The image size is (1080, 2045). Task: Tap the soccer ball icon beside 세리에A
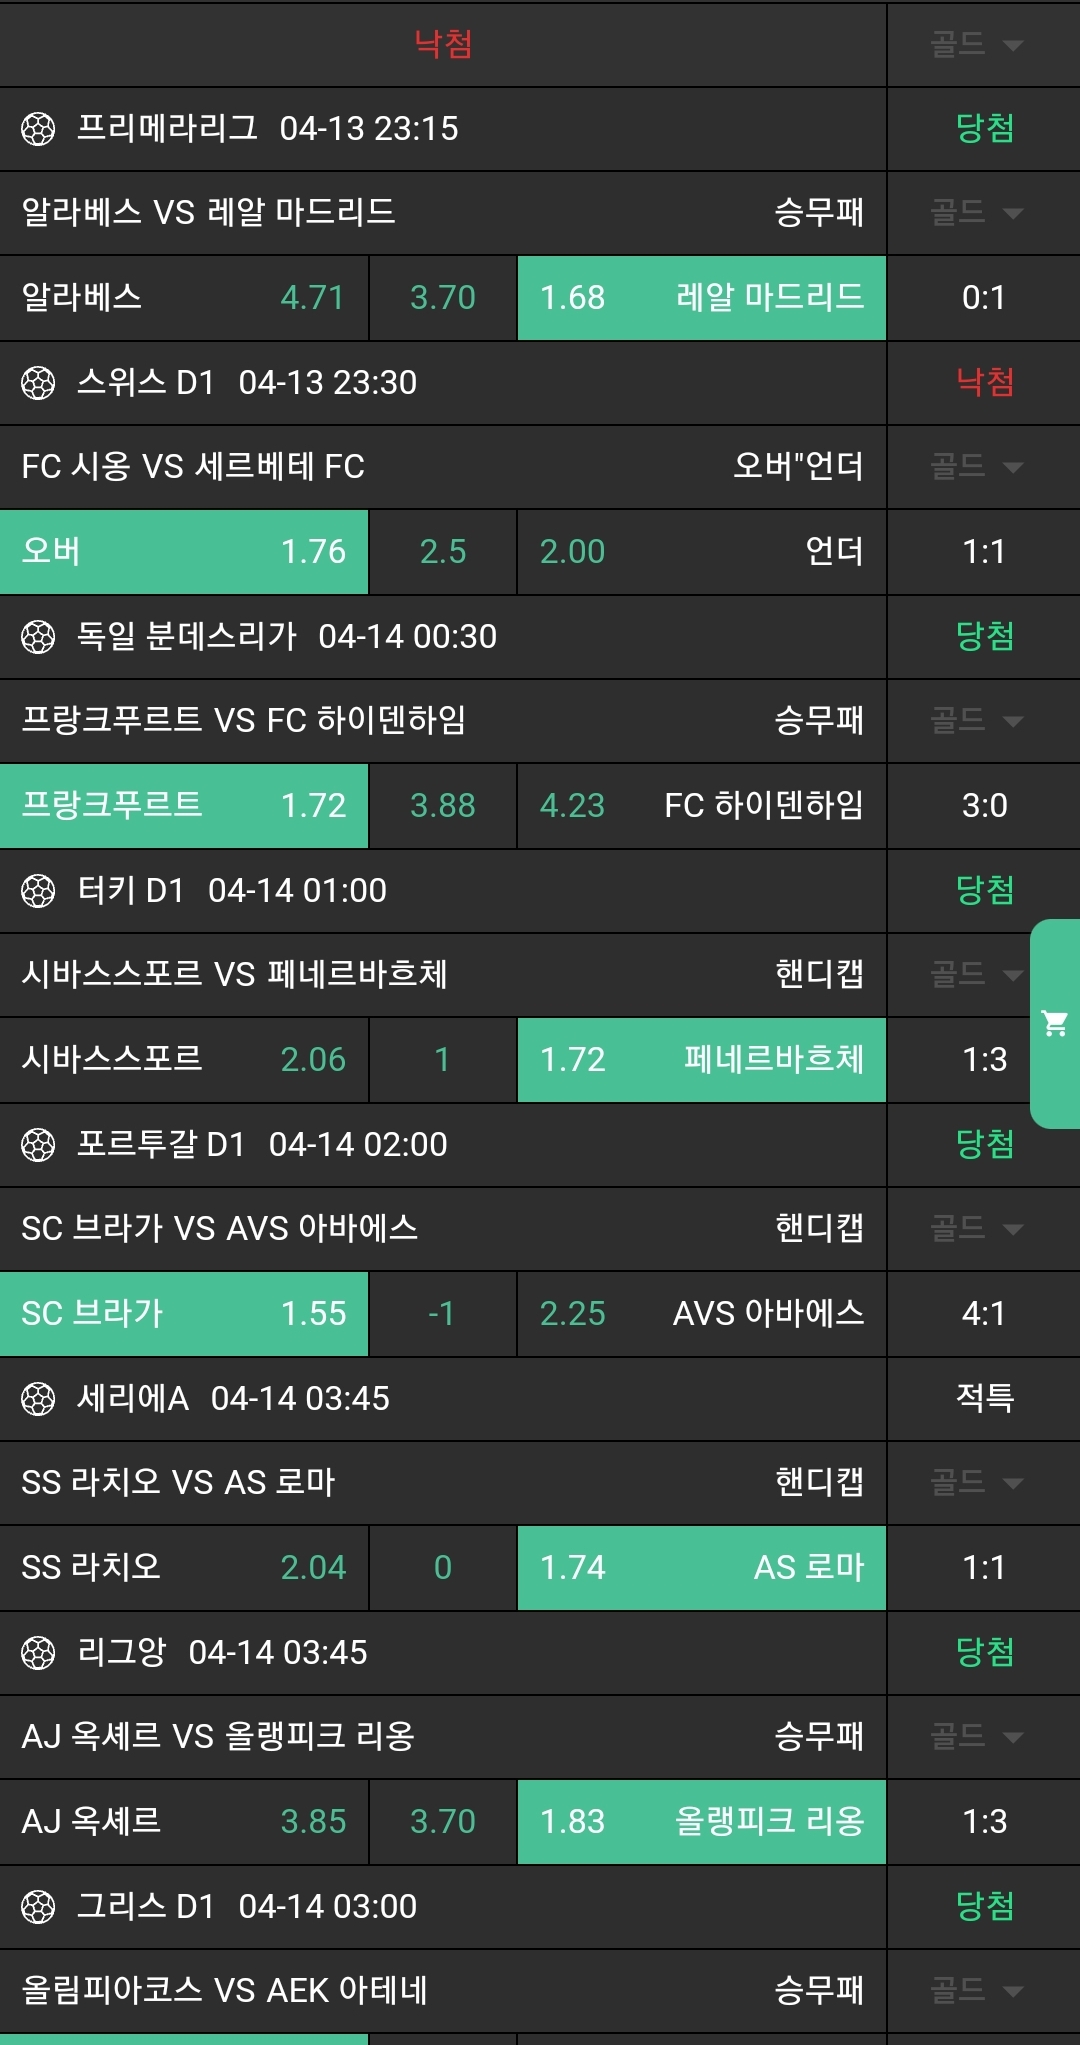(38, 1399)
